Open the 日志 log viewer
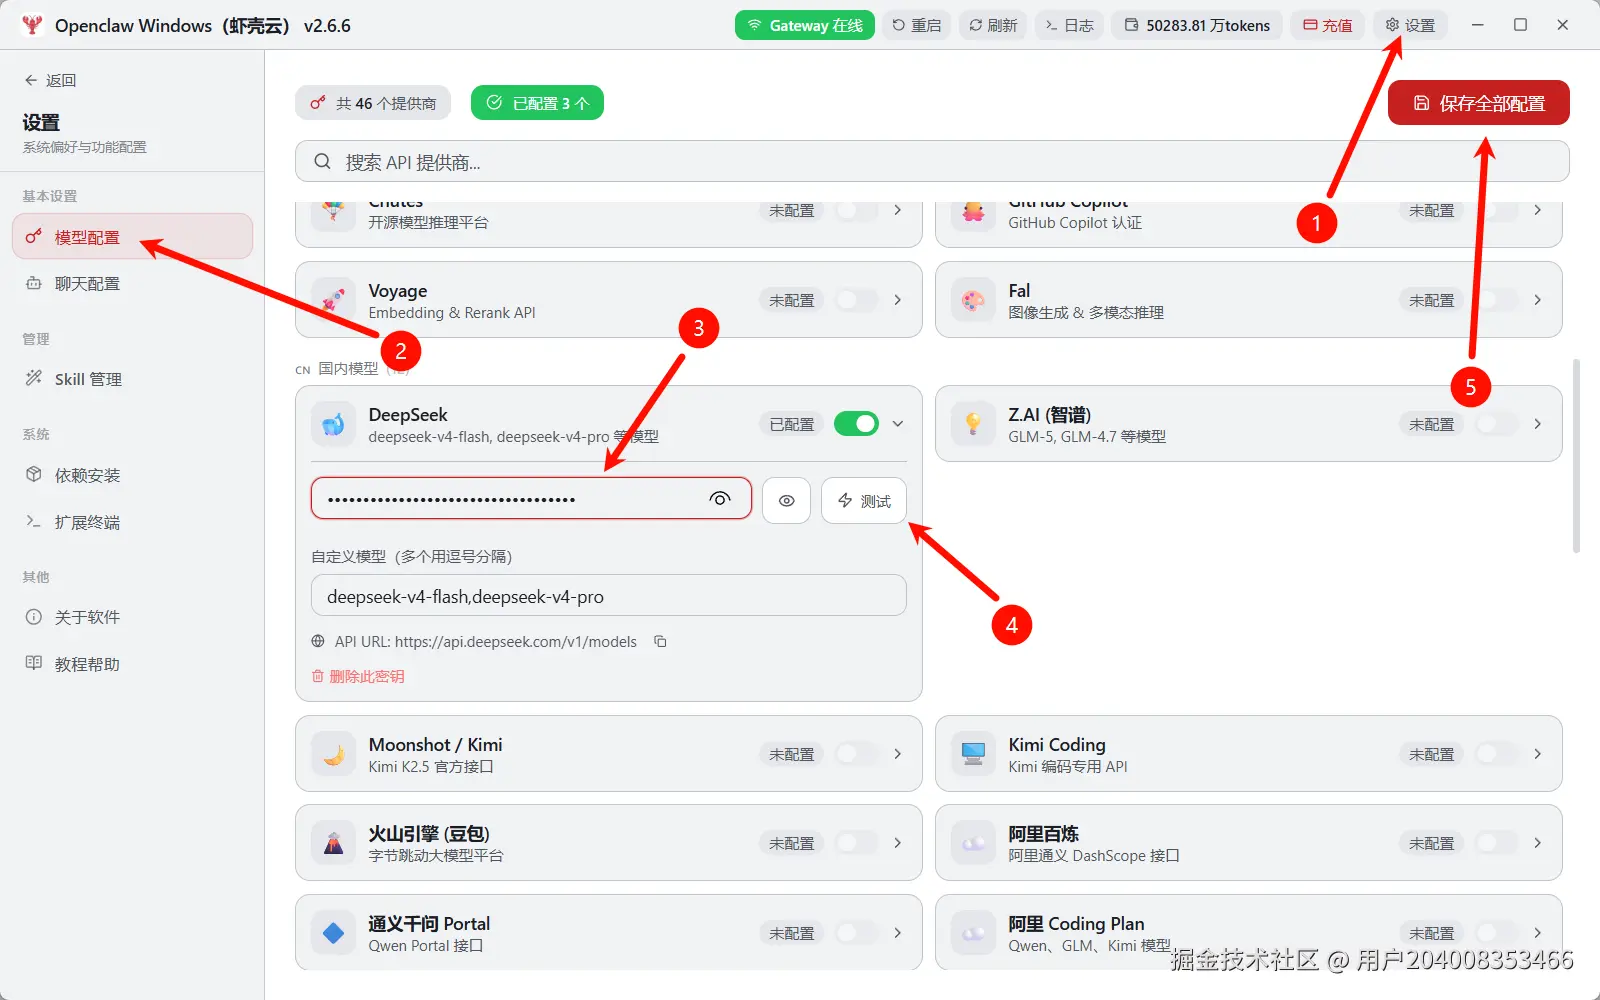The image size is (1600, 1000). pyautogui.click(x=1069, y=25)
